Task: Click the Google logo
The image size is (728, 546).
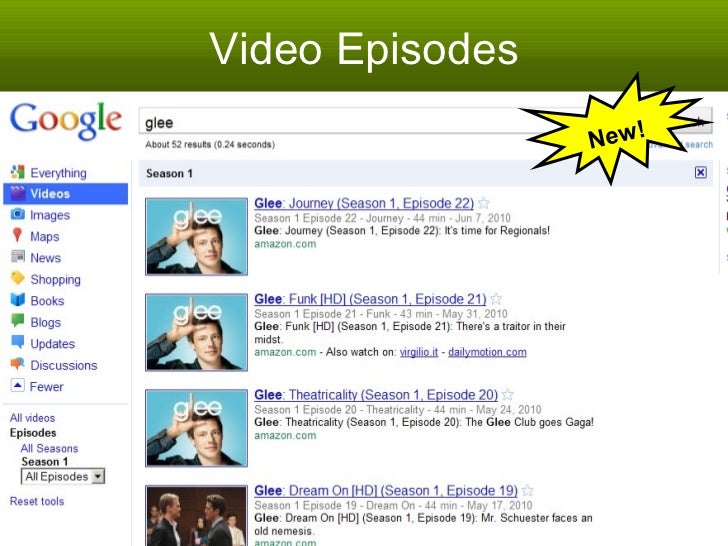Action: point(66,121)
